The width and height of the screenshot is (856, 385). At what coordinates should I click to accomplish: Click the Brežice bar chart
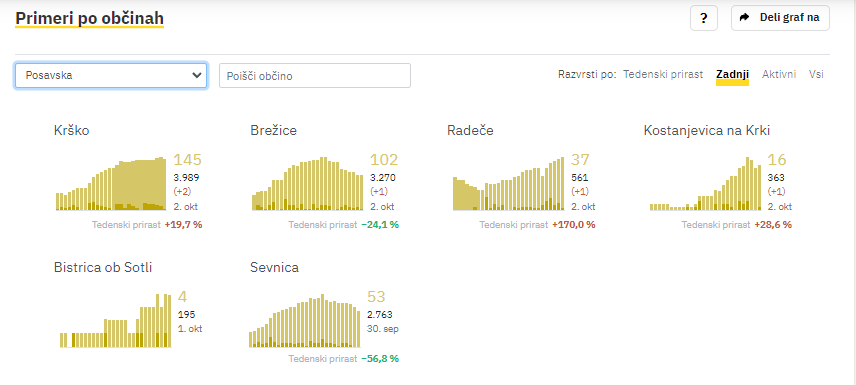point(307,183)
